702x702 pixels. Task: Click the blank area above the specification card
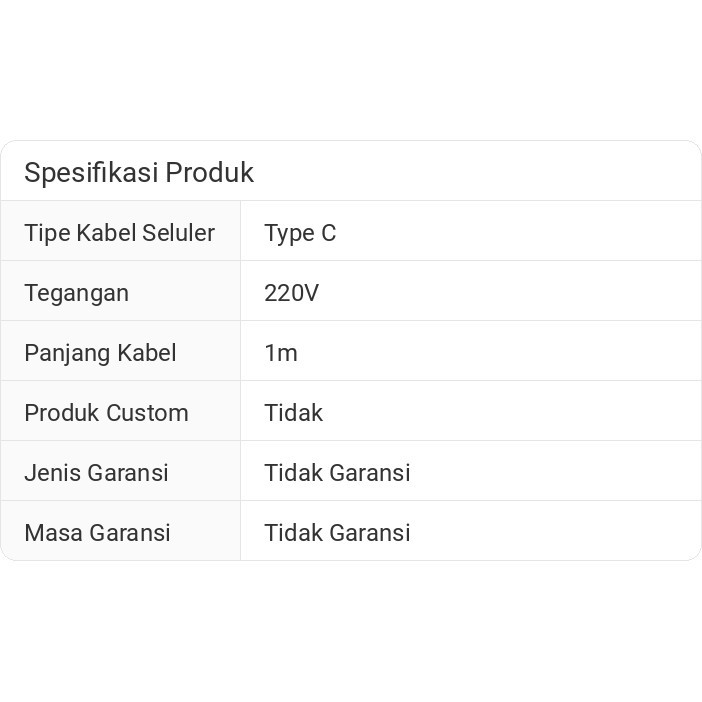(350, 70)
